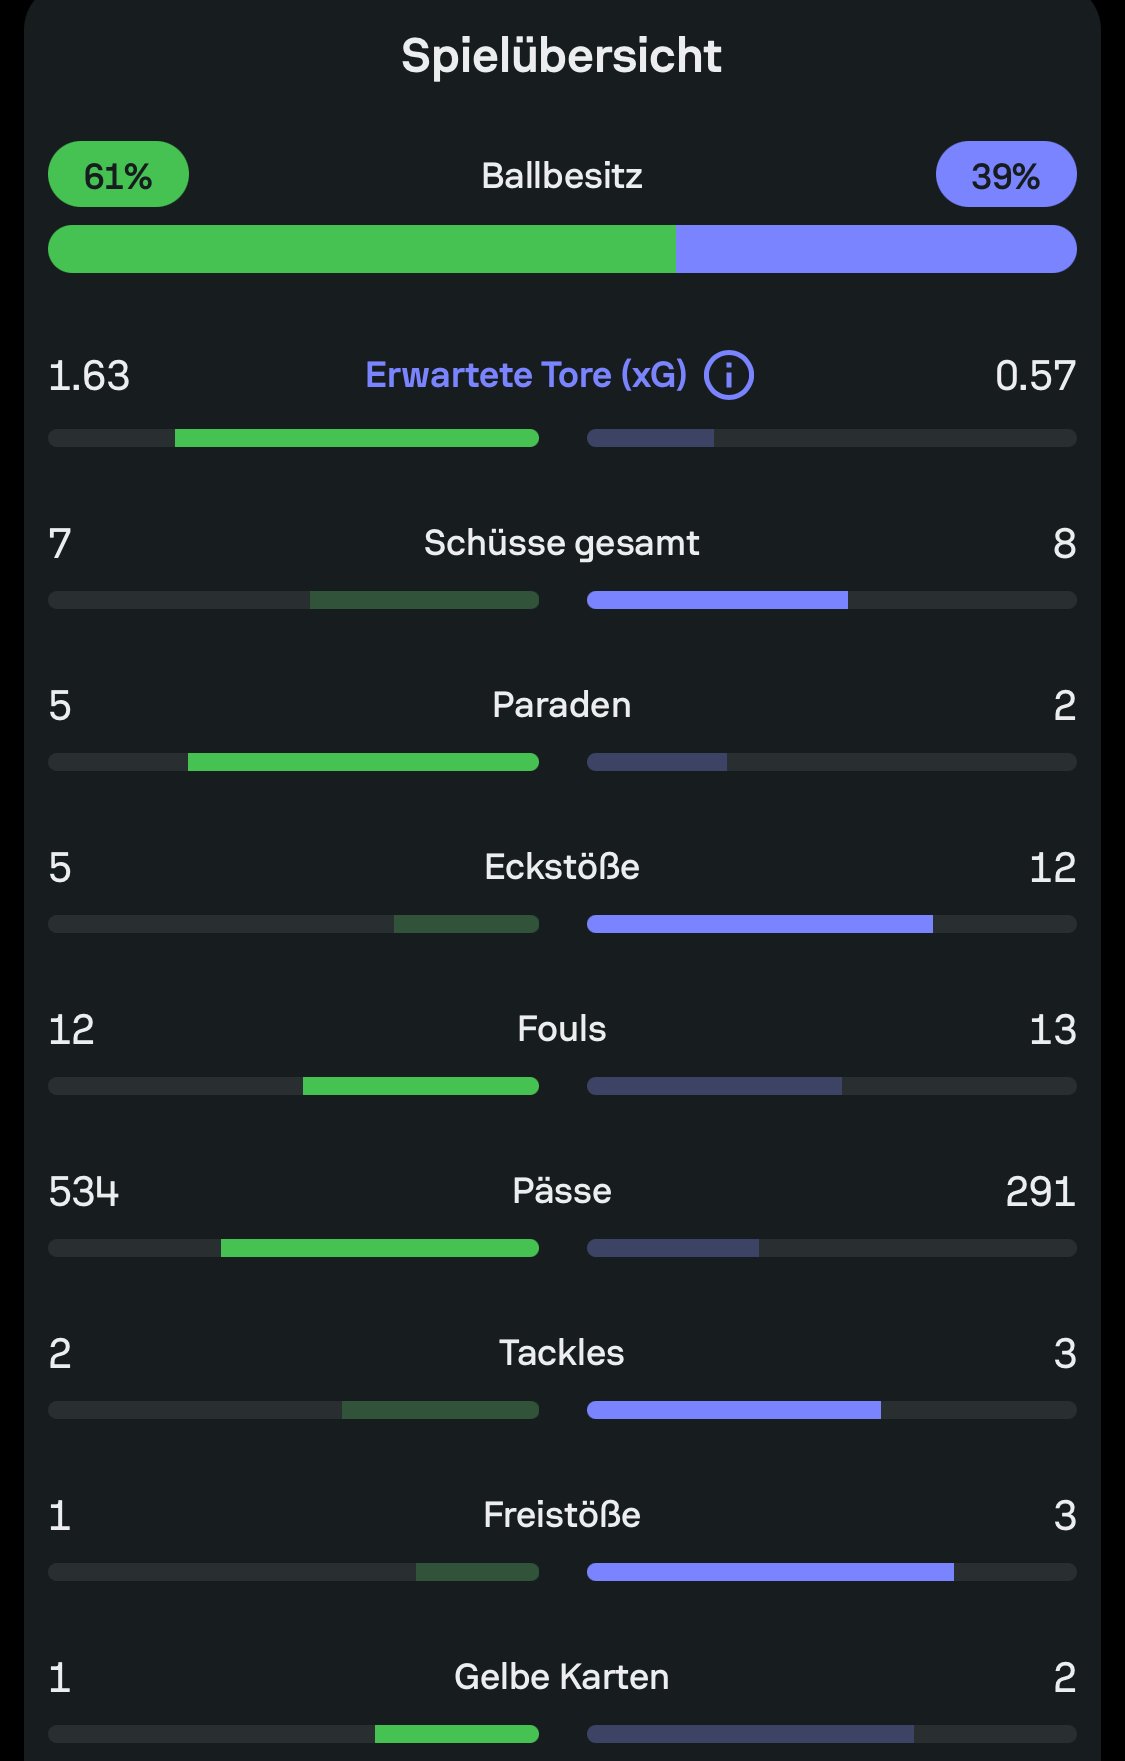The image size is (1125, 1761).
Task: Tap the Eckstöße stat label
Action: click(561, 867)
